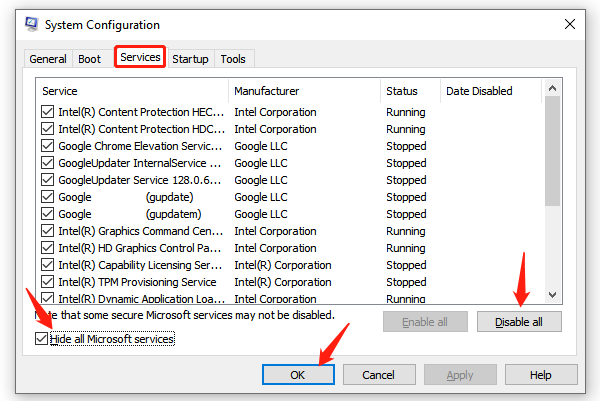
Task: Open the Tools tab
Action: pyautogui.click(x=233, y=59)
